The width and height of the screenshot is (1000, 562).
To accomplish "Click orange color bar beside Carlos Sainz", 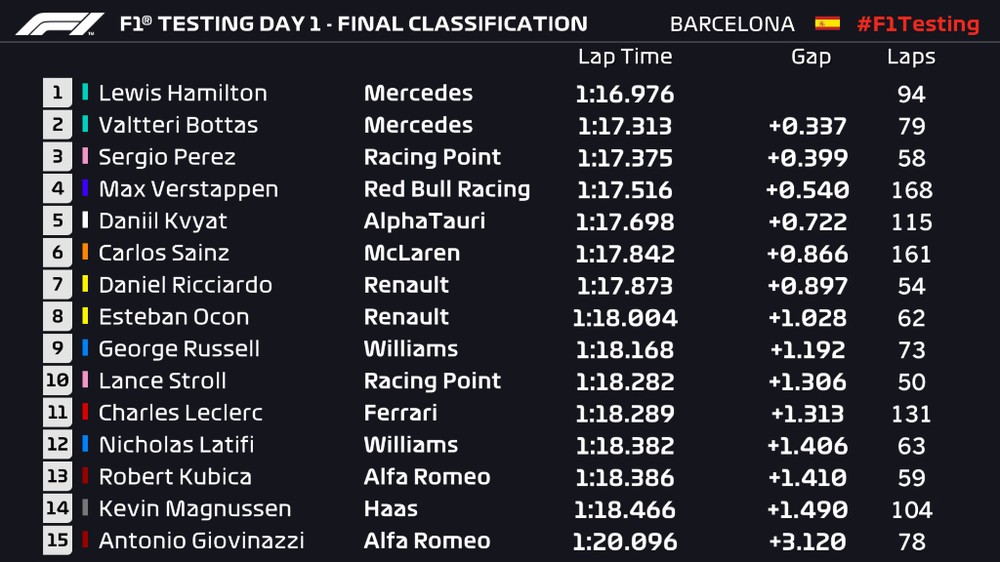I will tap(86, 253).
